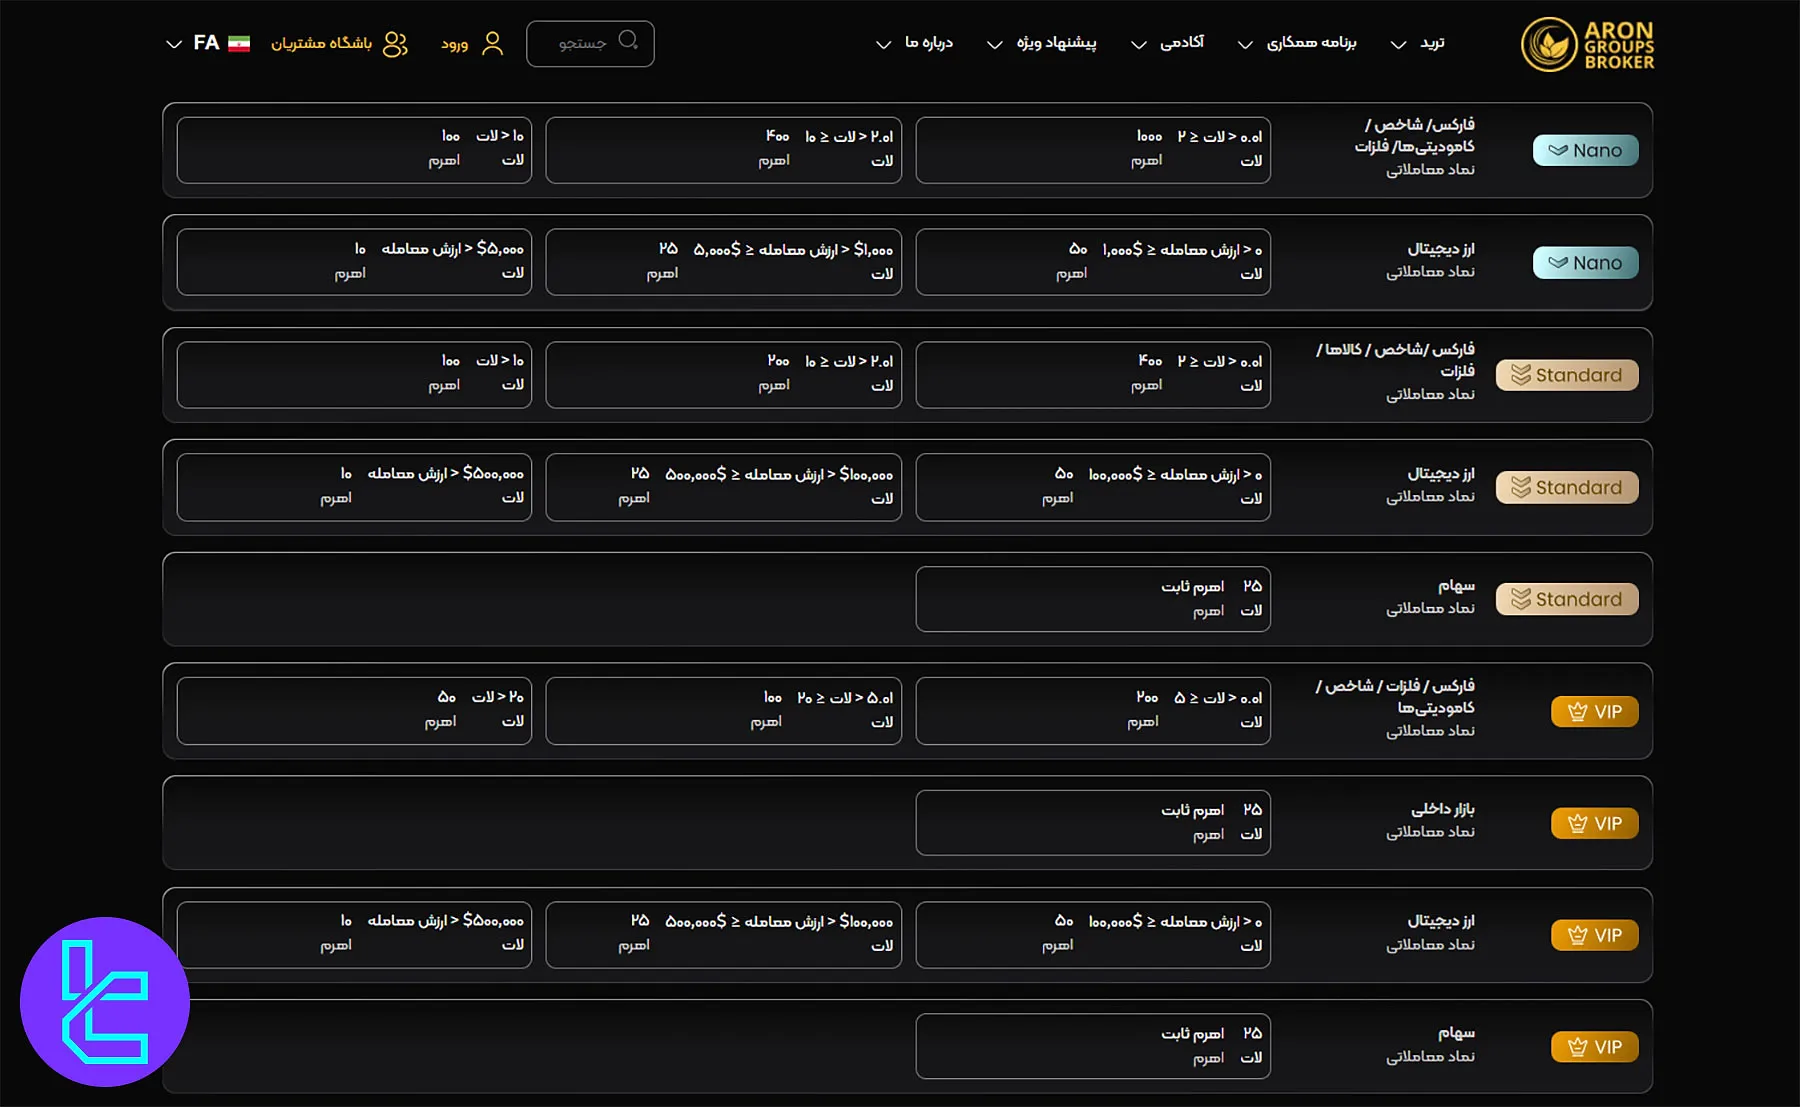1800x1107 pixels.
Task: Click the magnifier search icon
Action: tap(628, 40)
